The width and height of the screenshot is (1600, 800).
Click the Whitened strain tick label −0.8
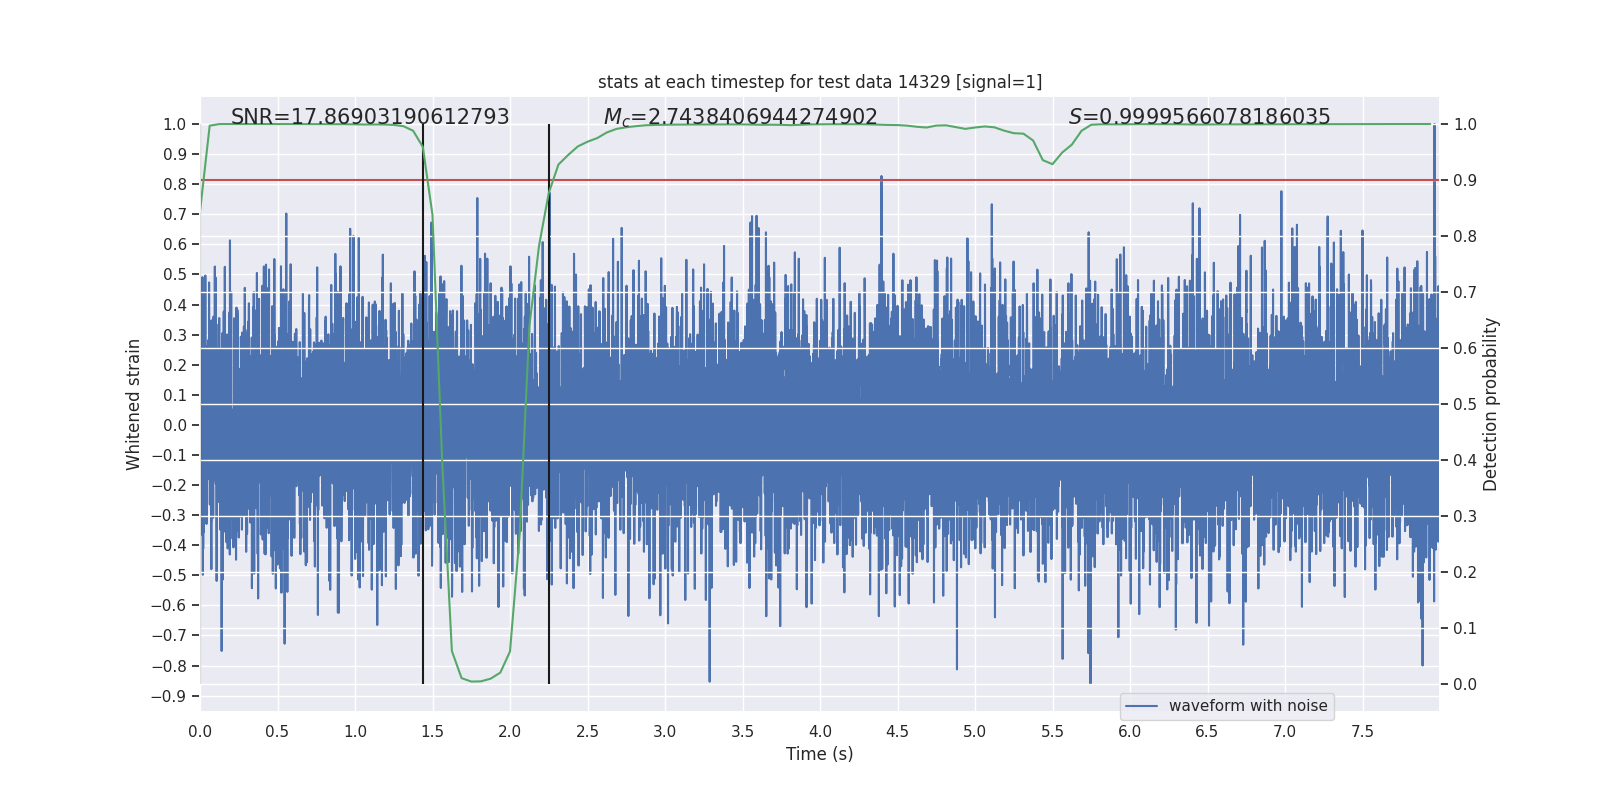(170, 666)
